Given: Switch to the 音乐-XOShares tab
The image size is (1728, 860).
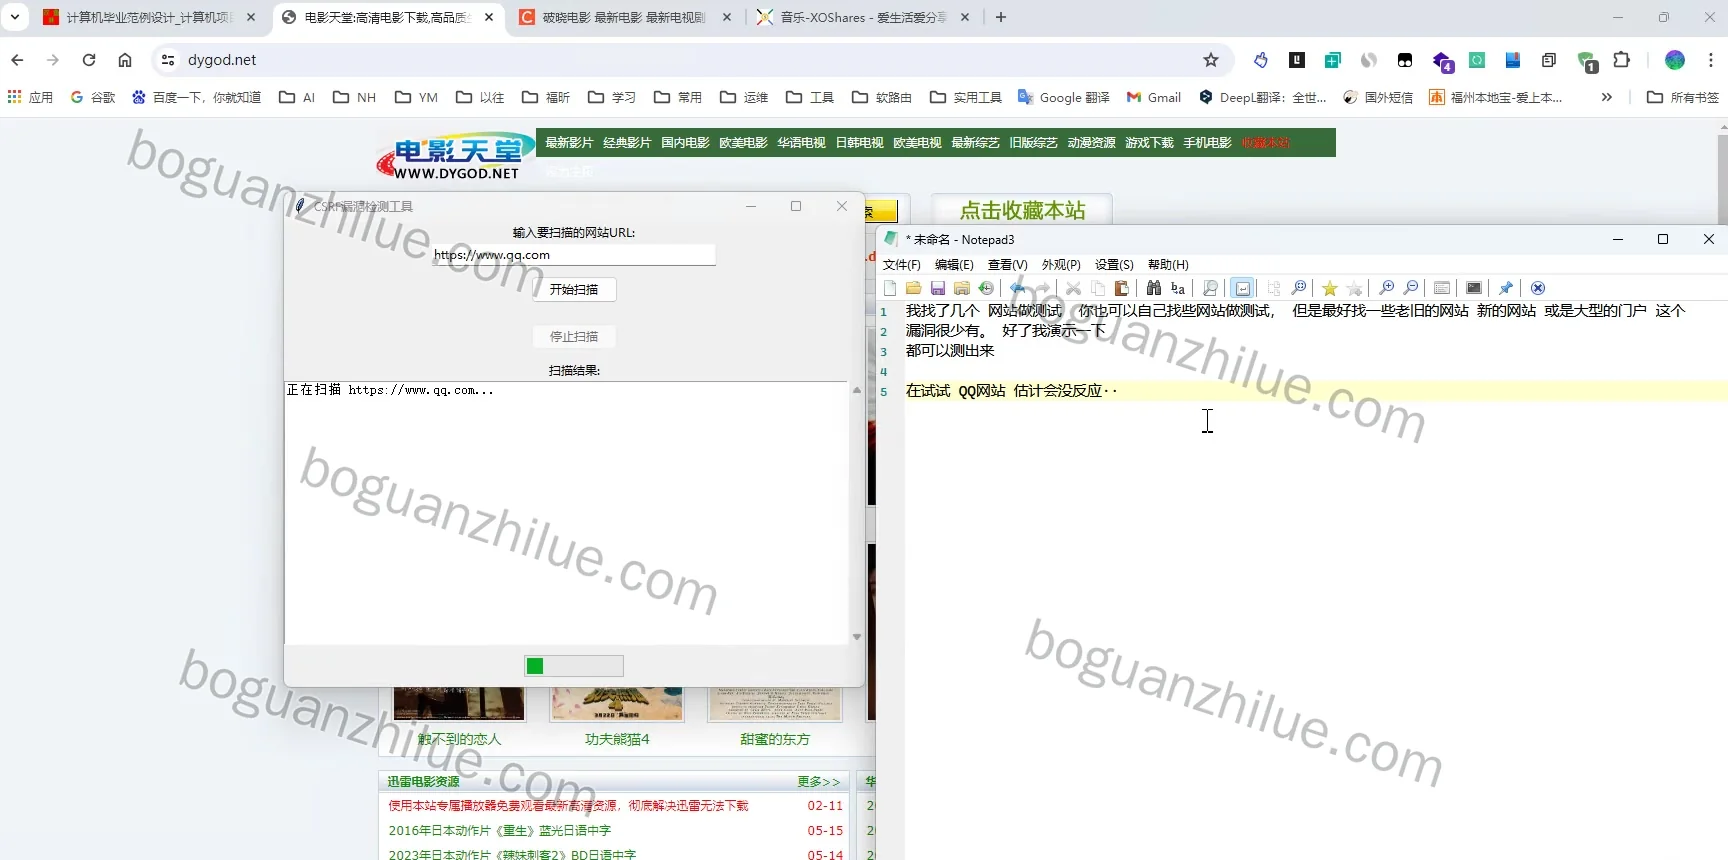Looking at the screenshot, I should [863, 17].
